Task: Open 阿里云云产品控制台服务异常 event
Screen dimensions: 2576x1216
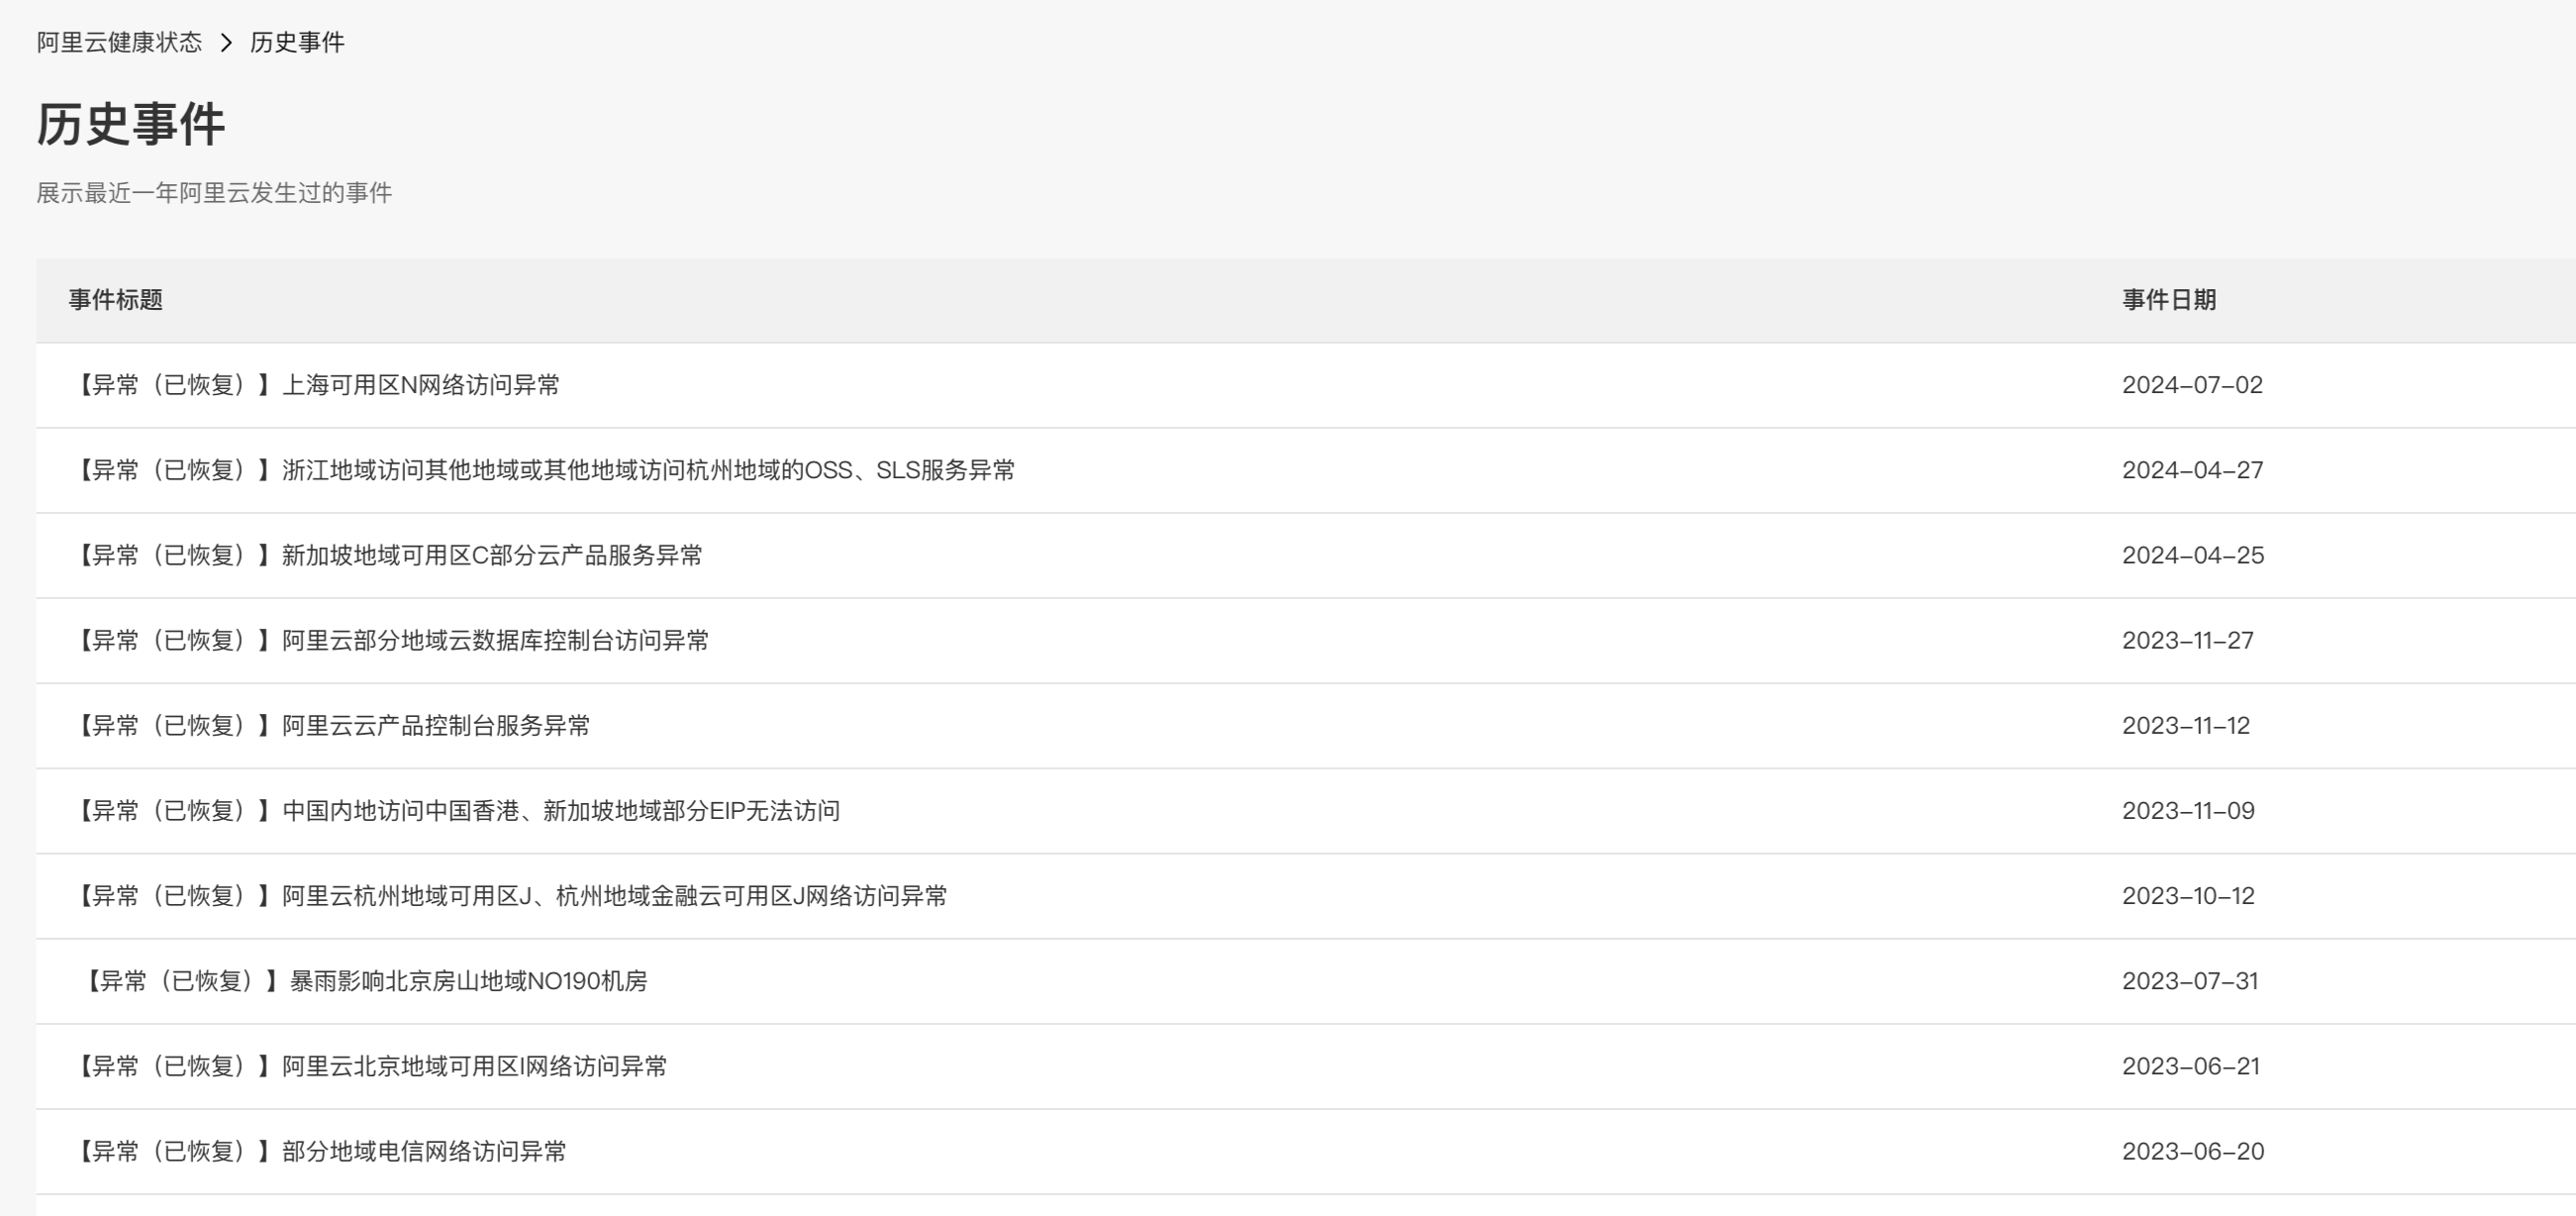Action: coord(332,725)
